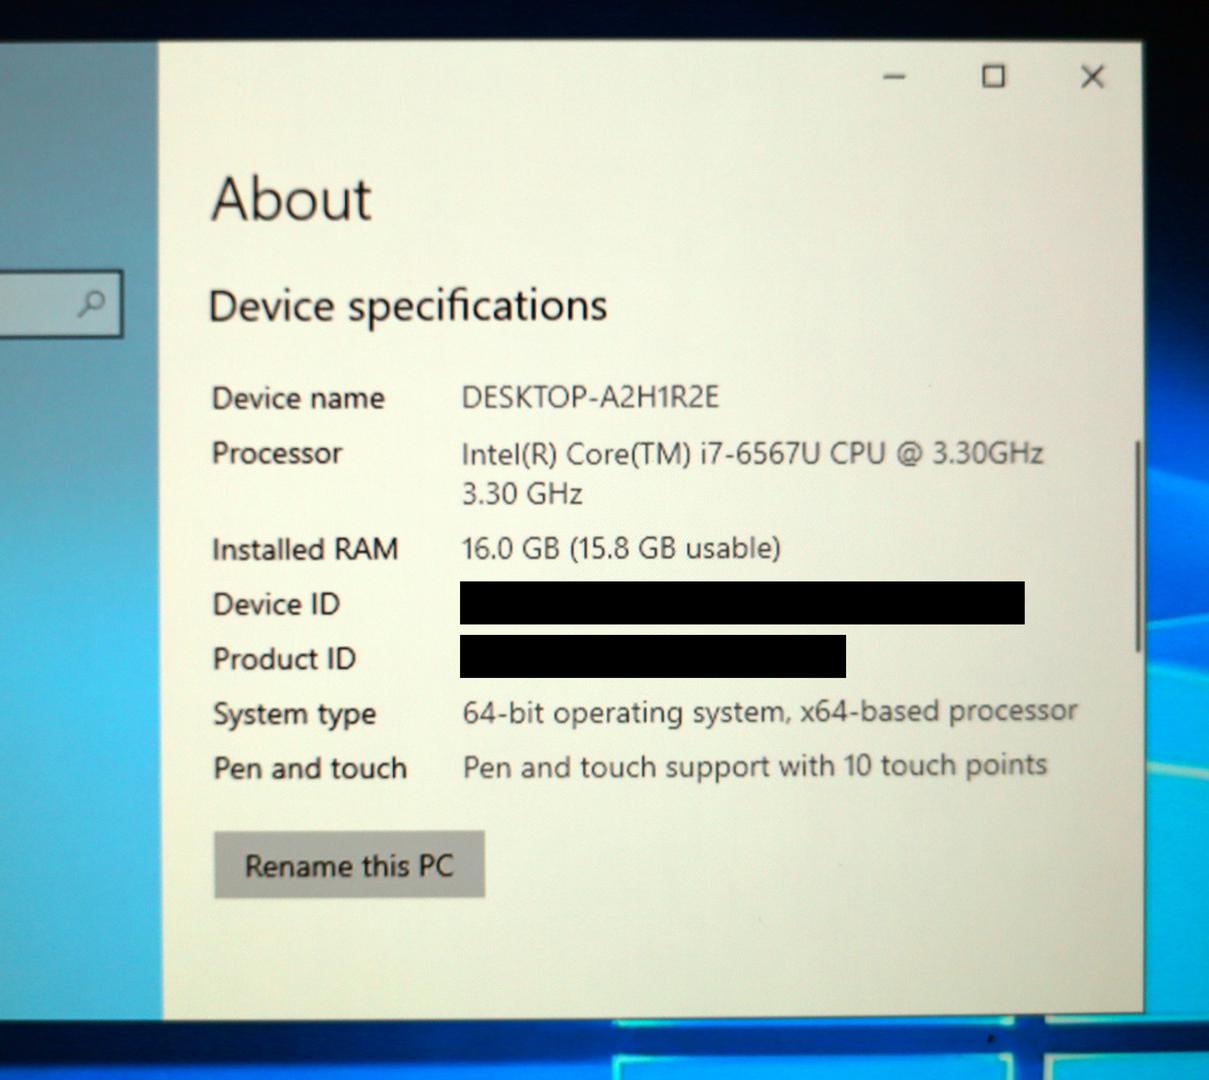
Task: Click the 16.0 GB (15.8 GB usable) value
Action: coord(621,548)
